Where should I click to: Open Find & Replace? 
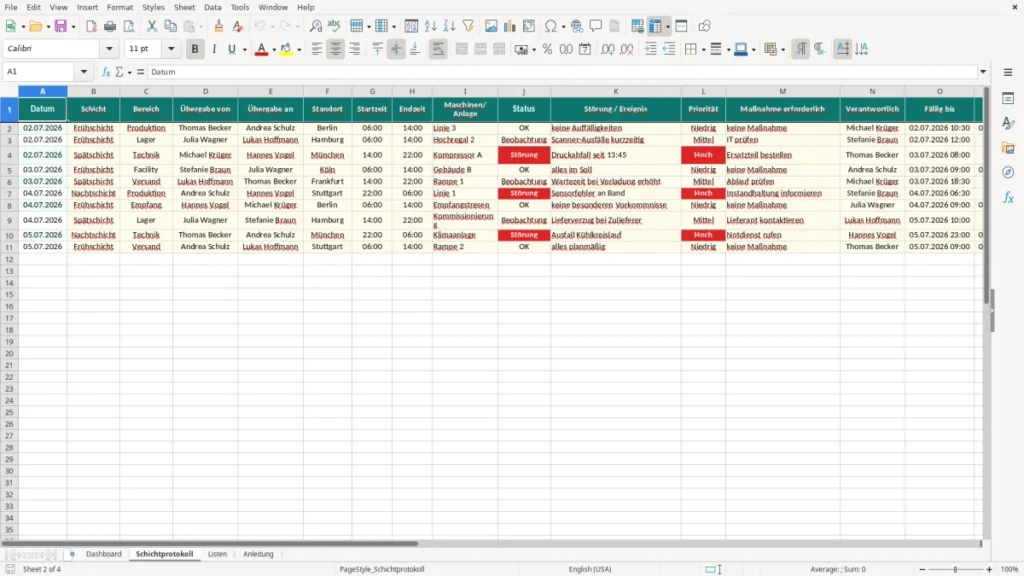(x=315, y=26)
